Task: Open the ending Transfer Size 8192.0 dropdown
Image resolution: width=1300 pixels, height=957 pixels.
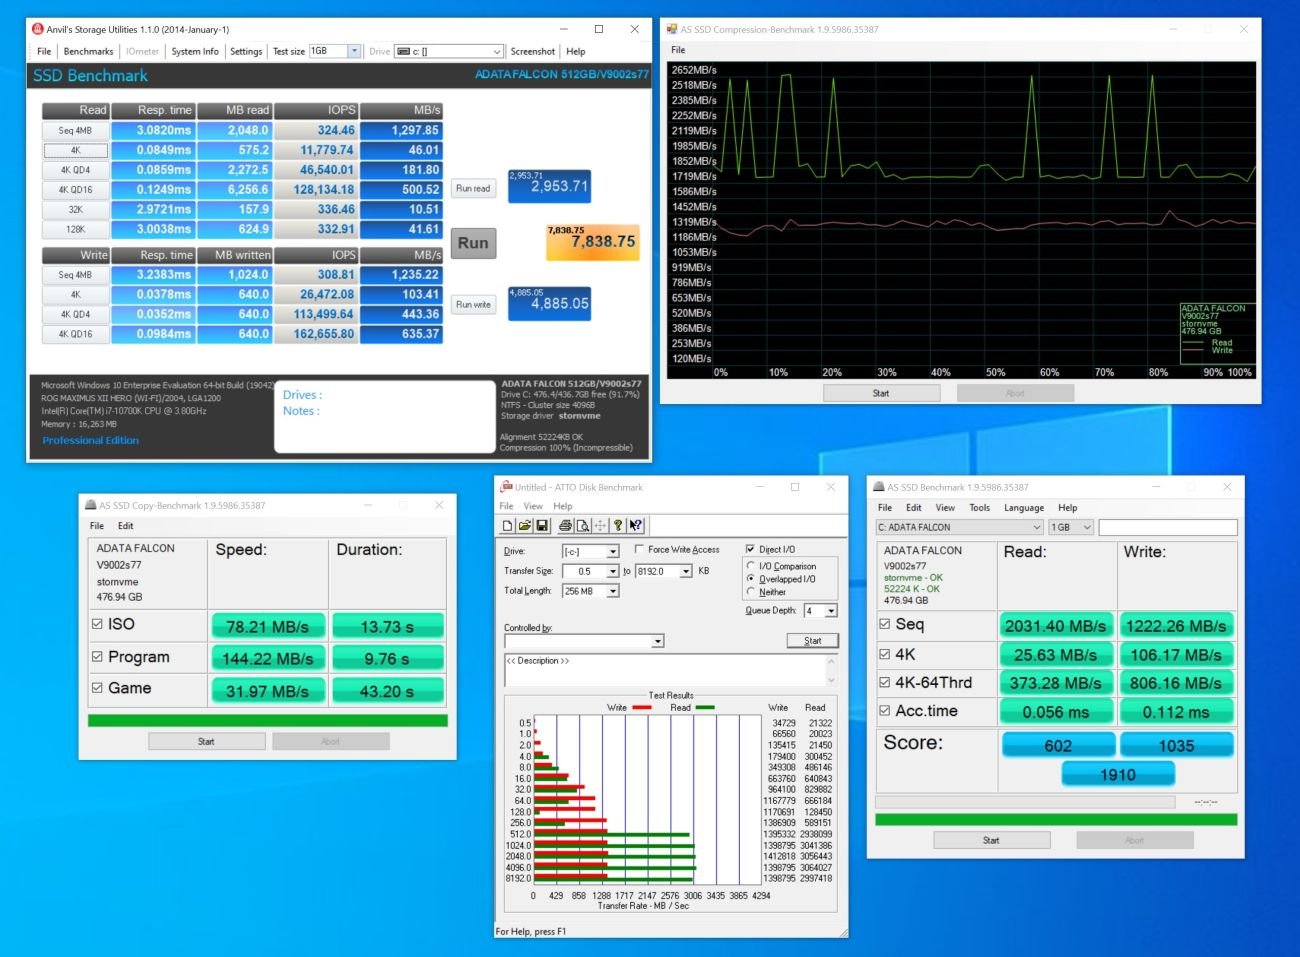Action: pyautogui.click(x=686, y=571)
